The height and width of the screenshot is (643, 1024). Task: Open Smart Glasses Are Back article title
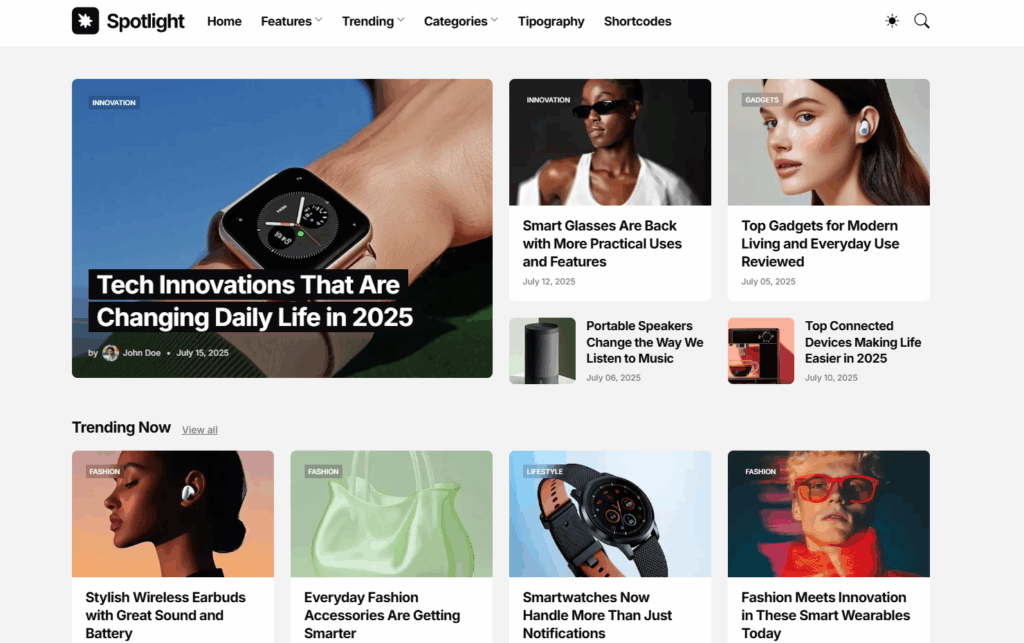click(602, 243)
